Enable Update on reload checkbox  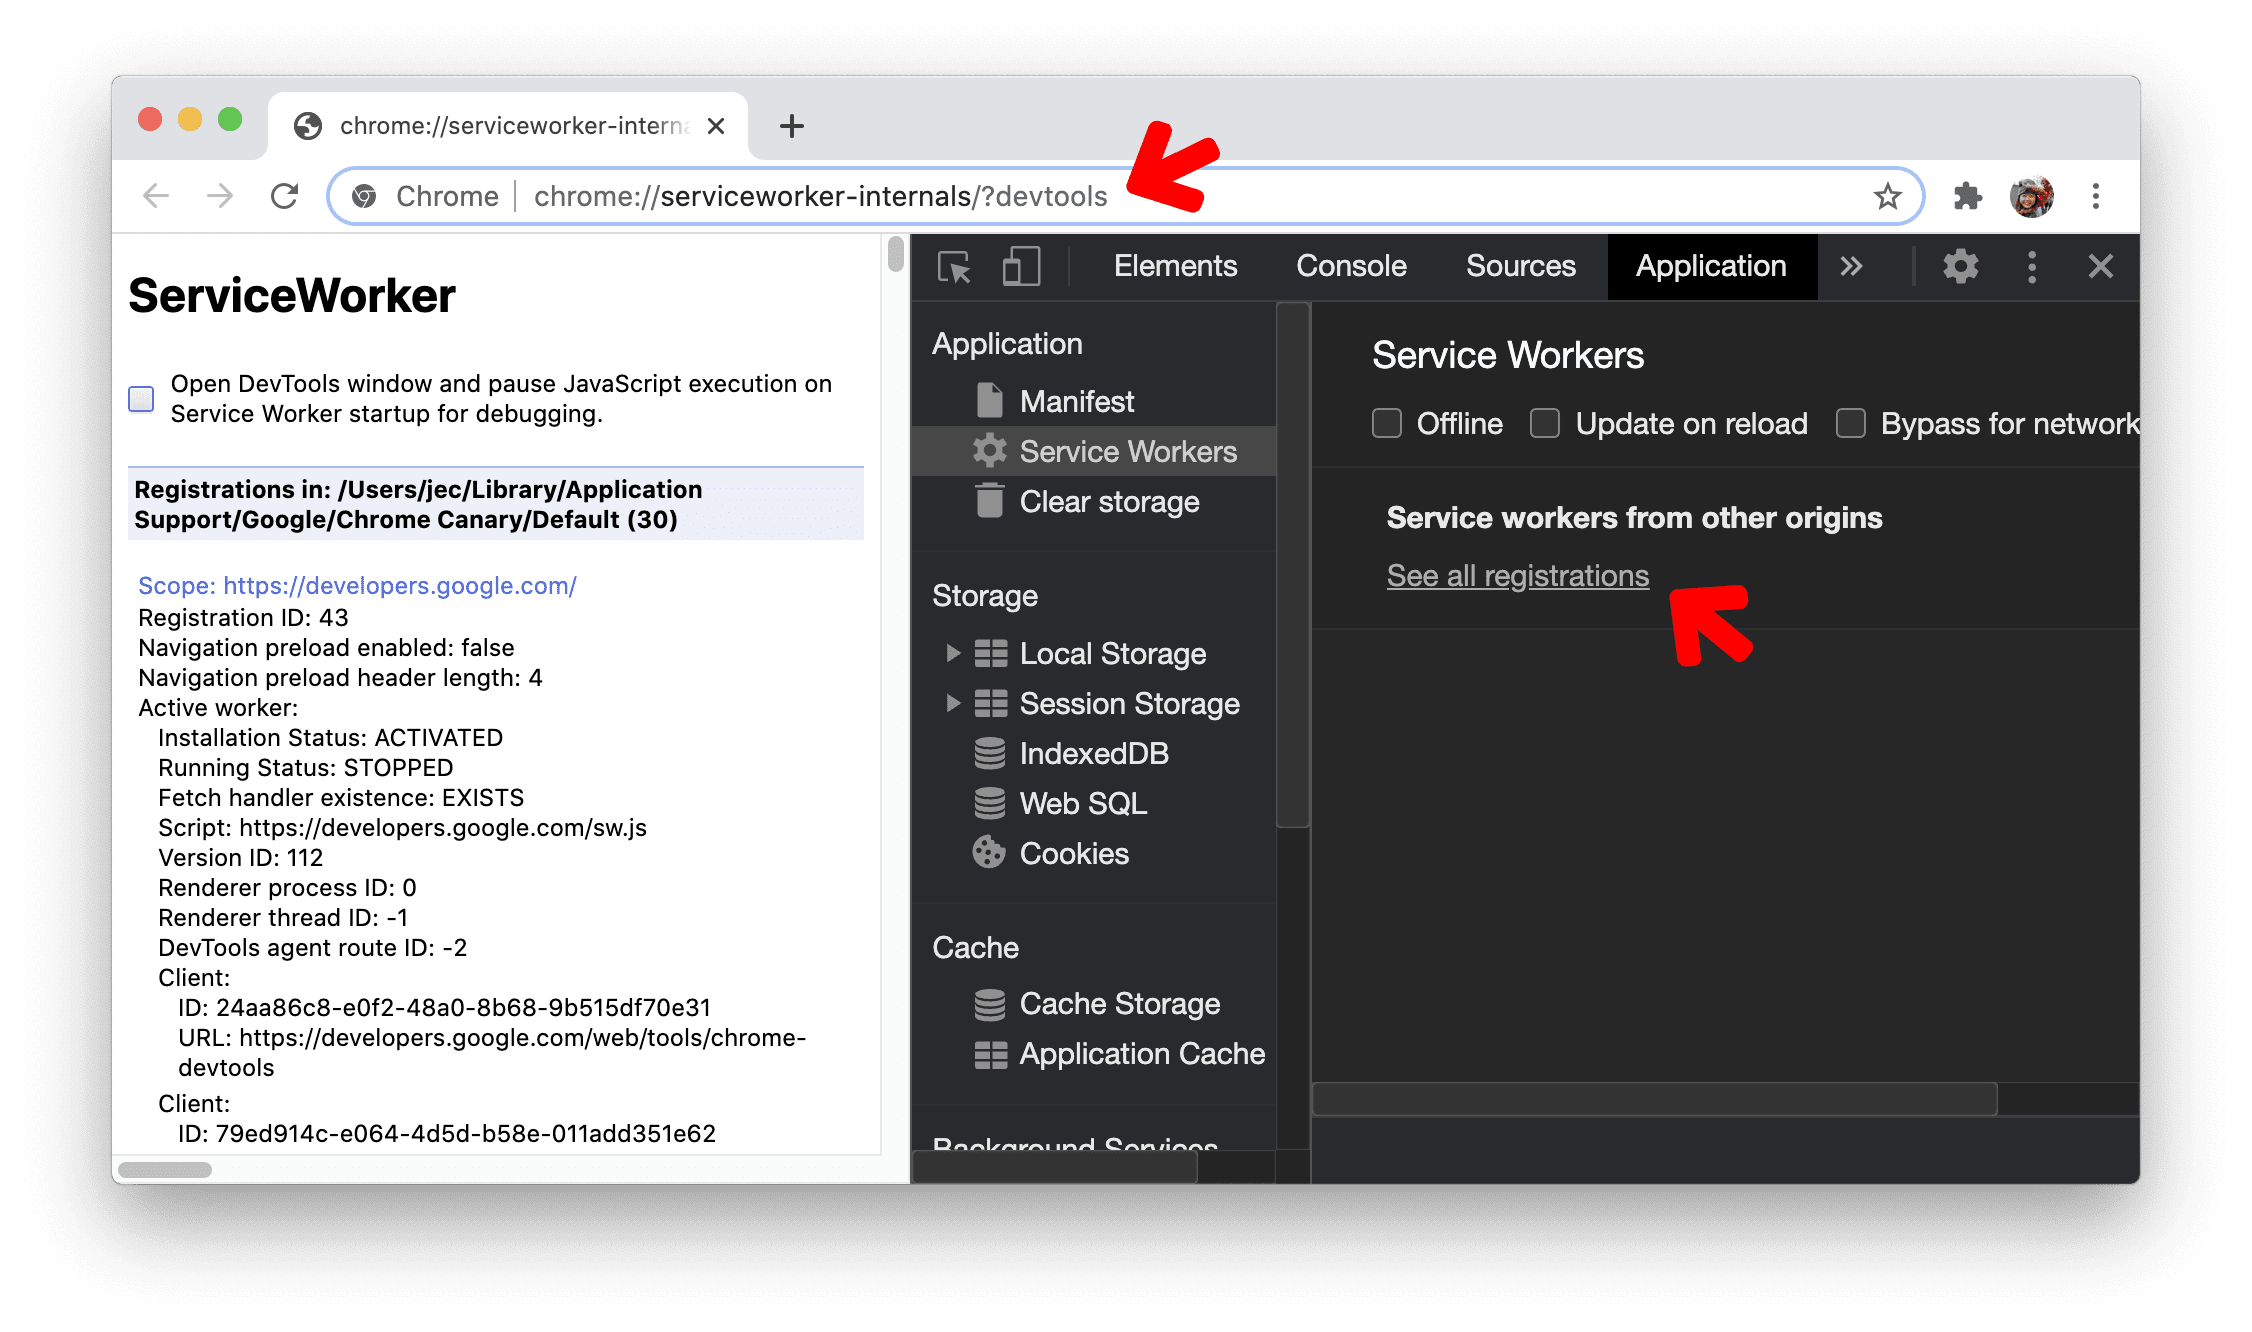click(x=1545, y=423)
